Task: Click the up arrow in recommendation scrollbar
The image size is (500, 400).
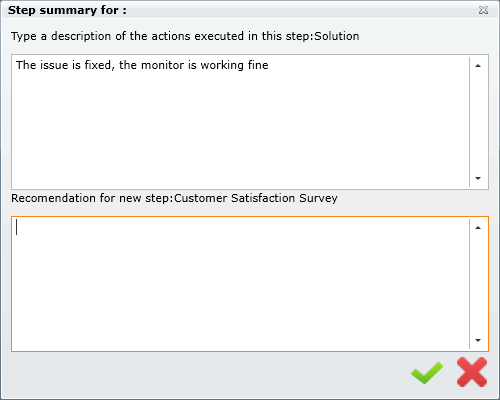Action: [x=478, y=228]
